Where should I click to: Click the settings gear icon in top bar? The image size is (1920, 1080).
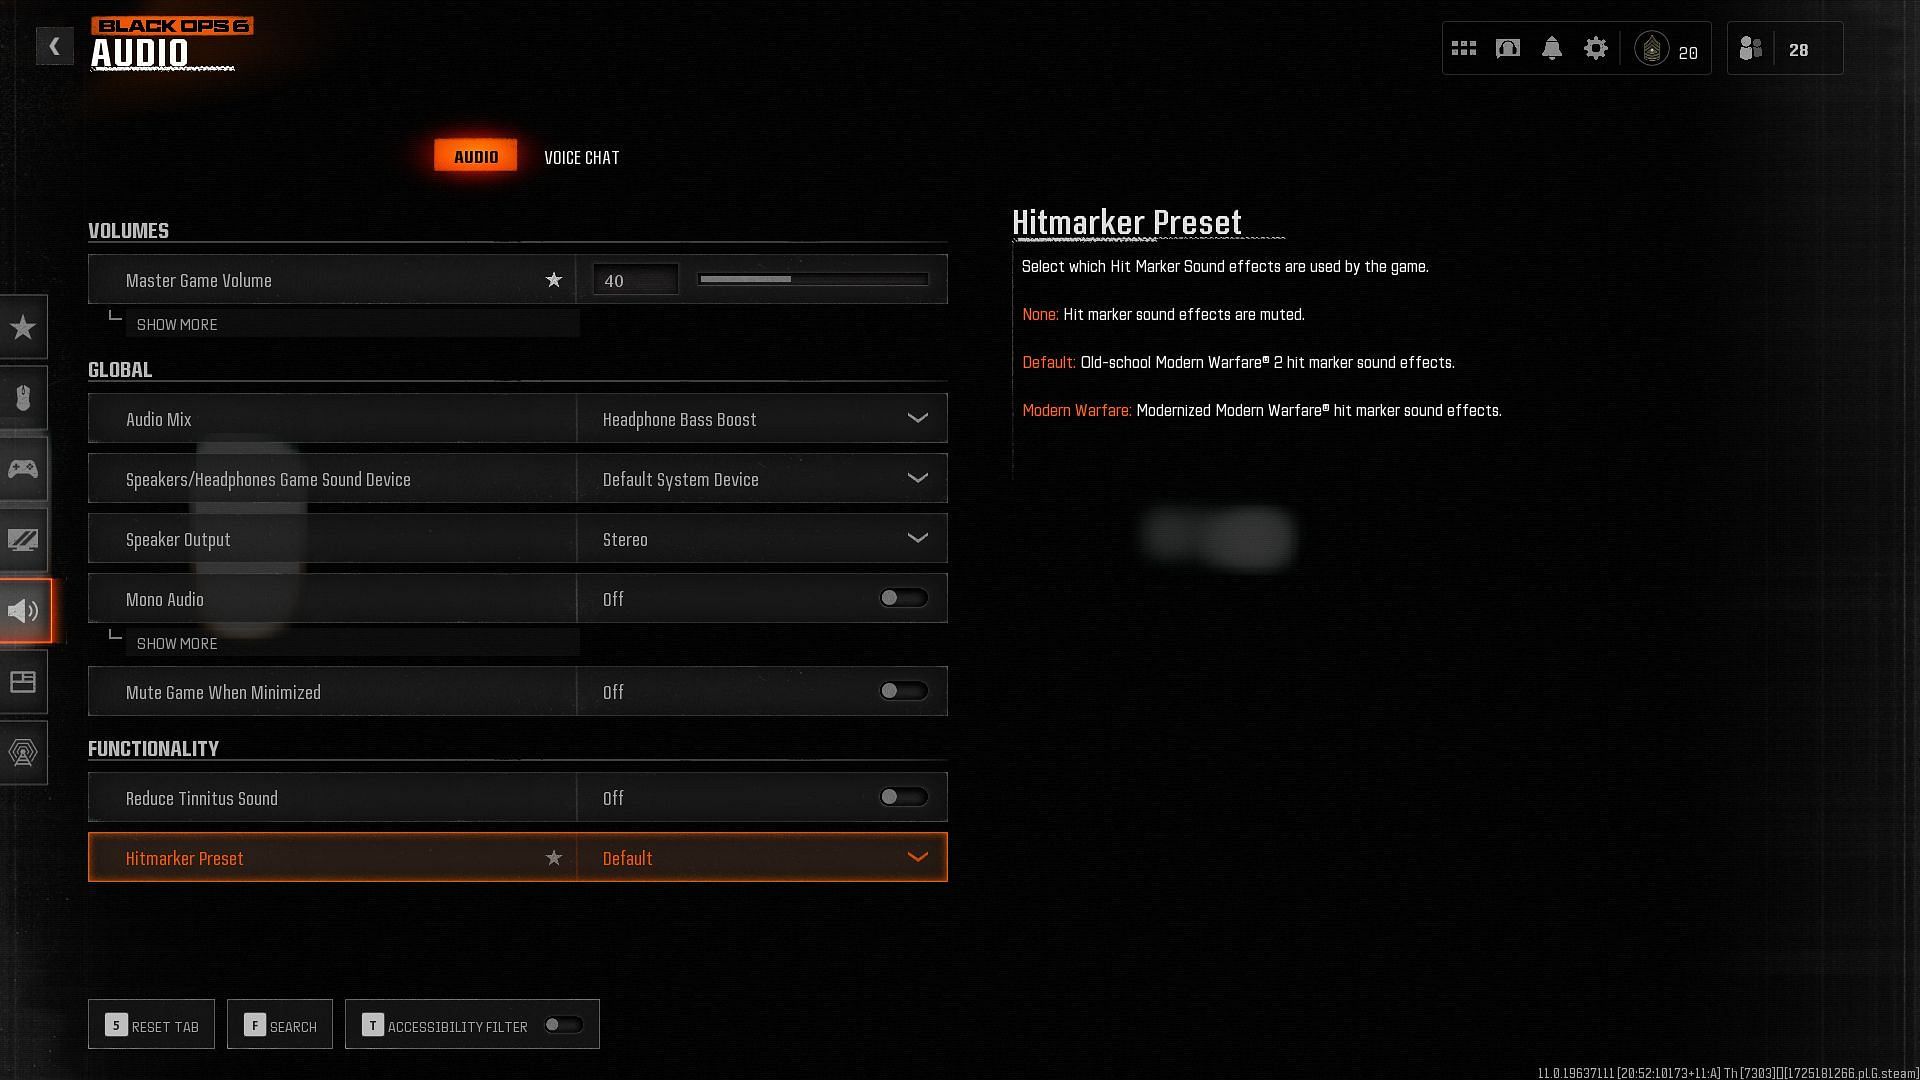pyautogui.click(x=1596, y=47)
